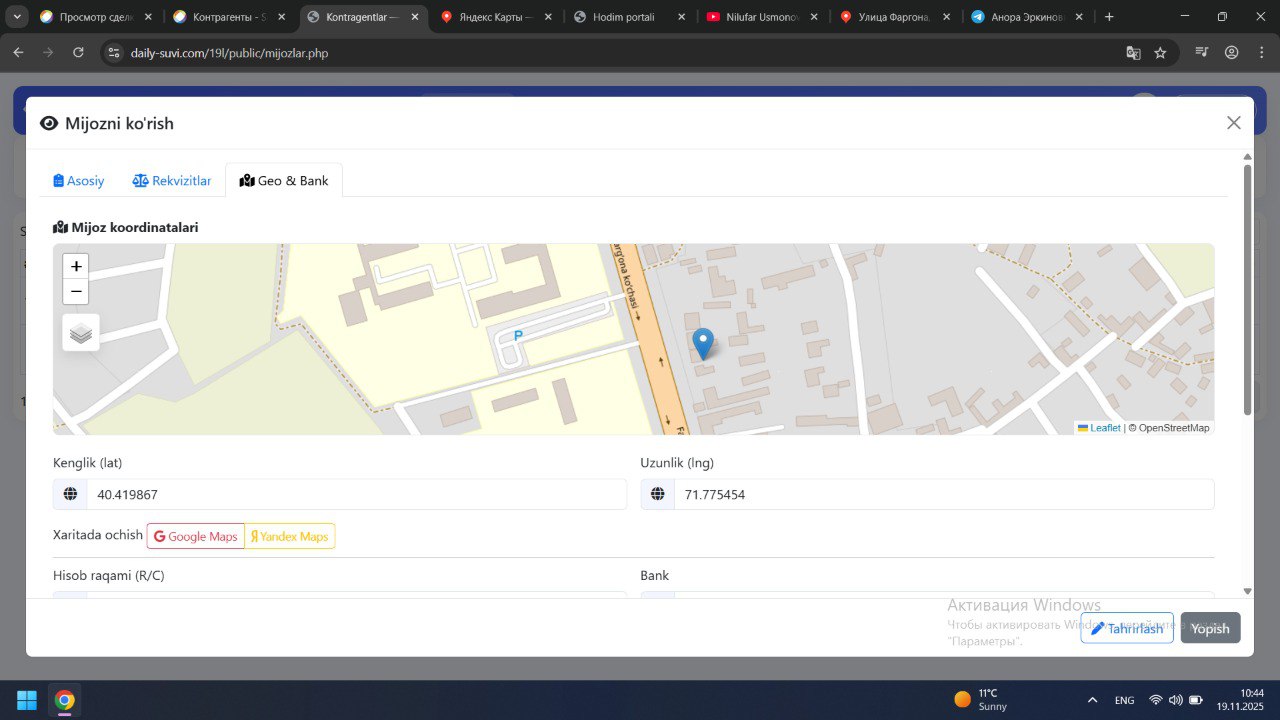This screenshot has height=720, width=1280.
Task: Open the volume control
Action: [x=1175, y=700]
